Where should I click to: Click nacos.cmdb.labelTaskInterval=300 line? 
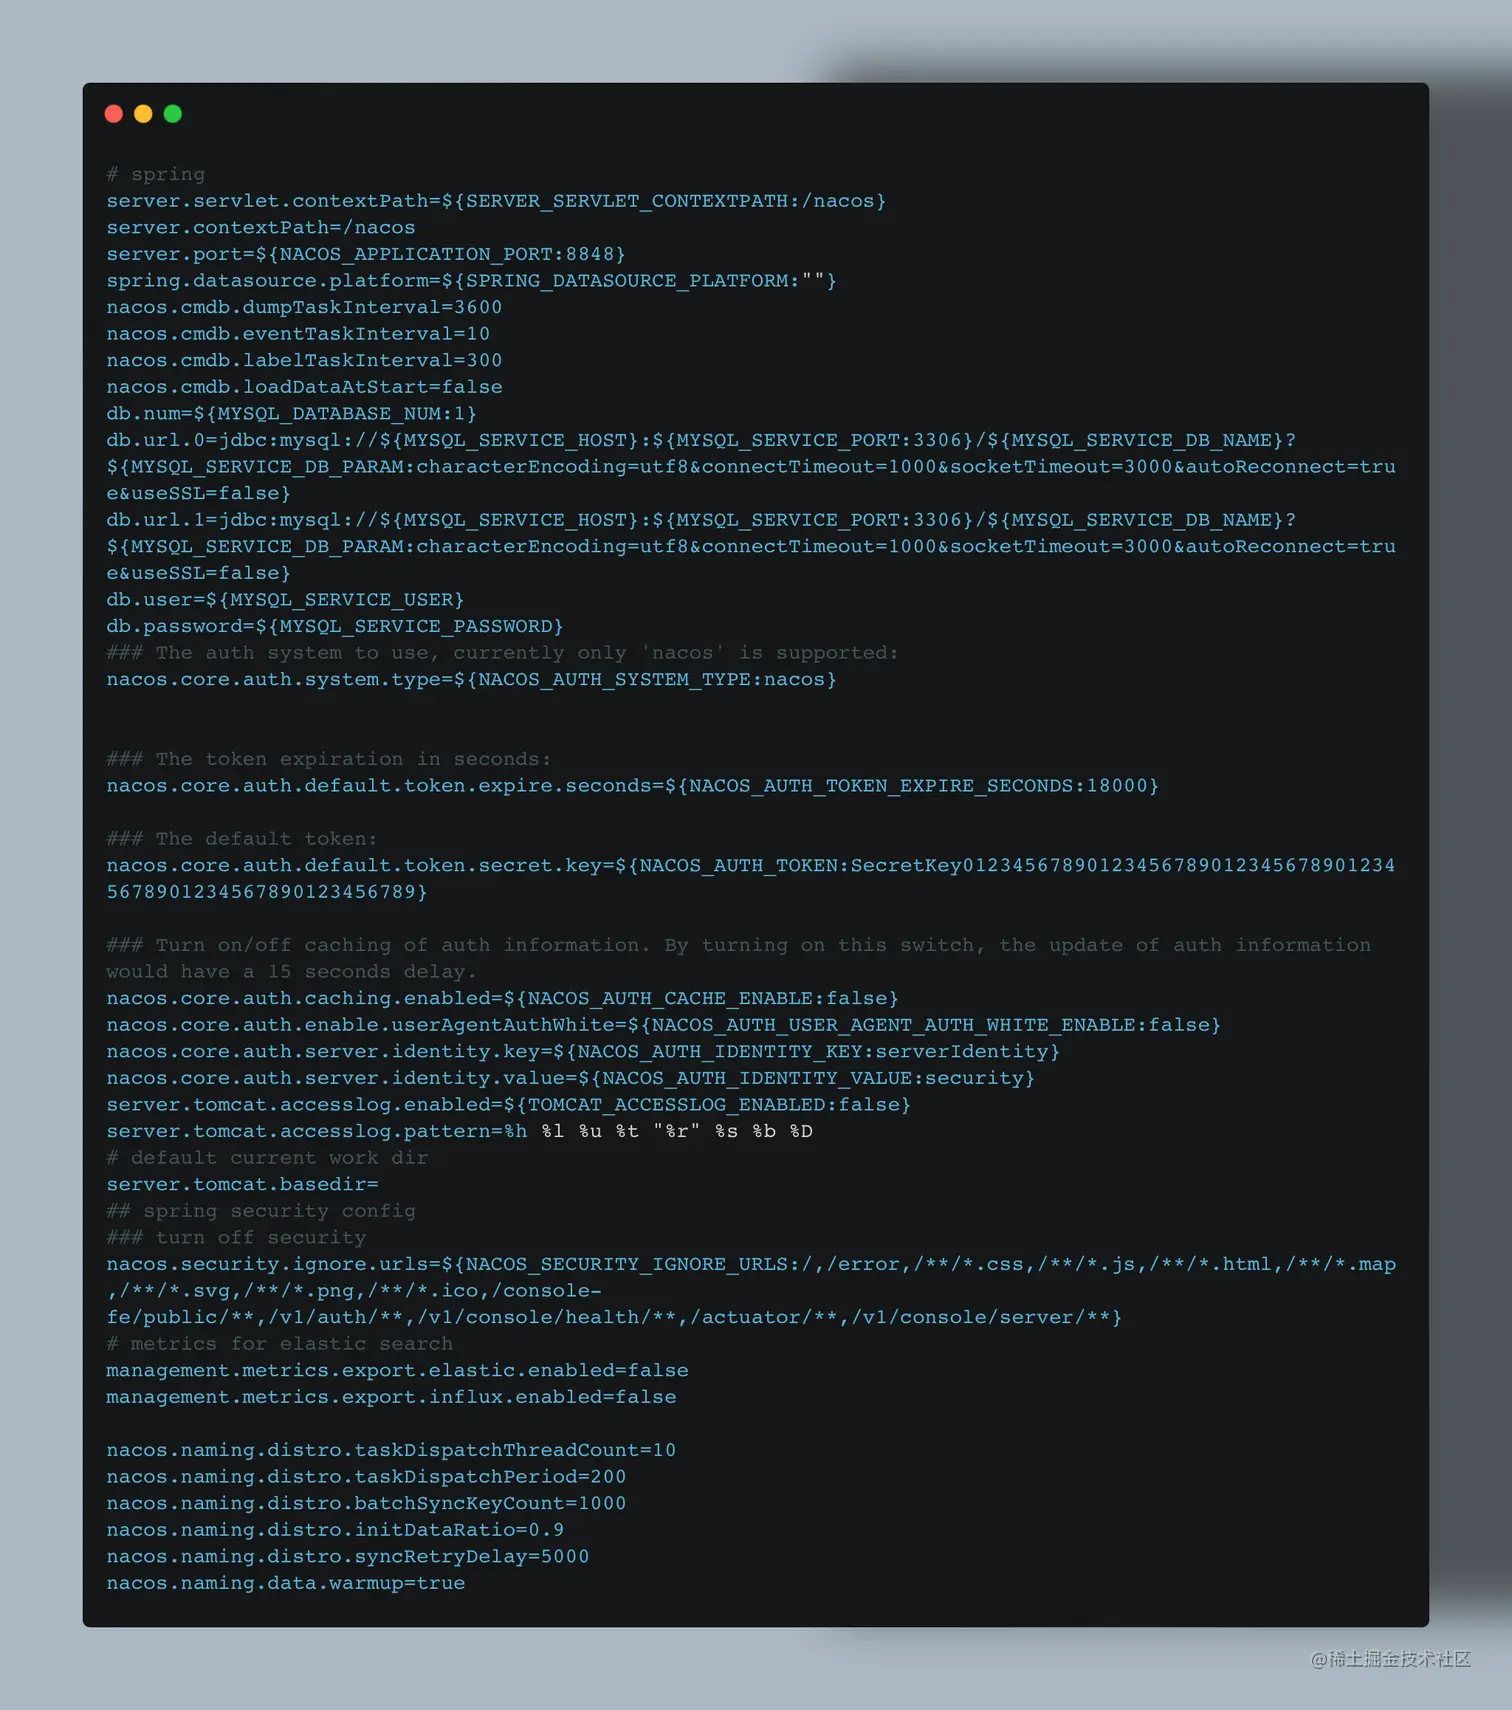[x=305, y=360]
